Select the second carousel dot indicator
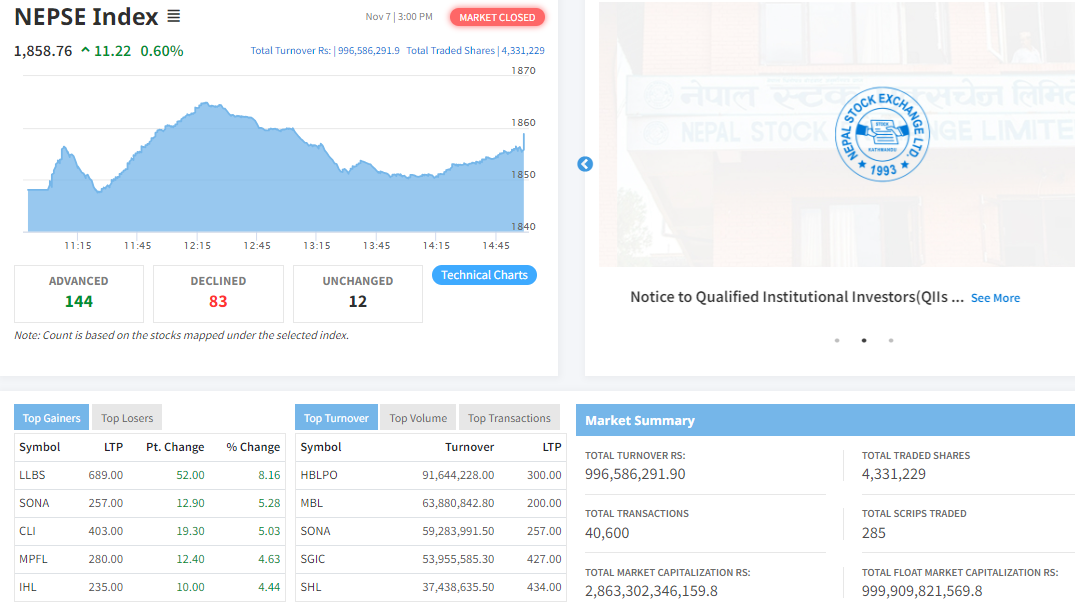The height and width of the screenshot is (612, 1075). tap(864, 341)
